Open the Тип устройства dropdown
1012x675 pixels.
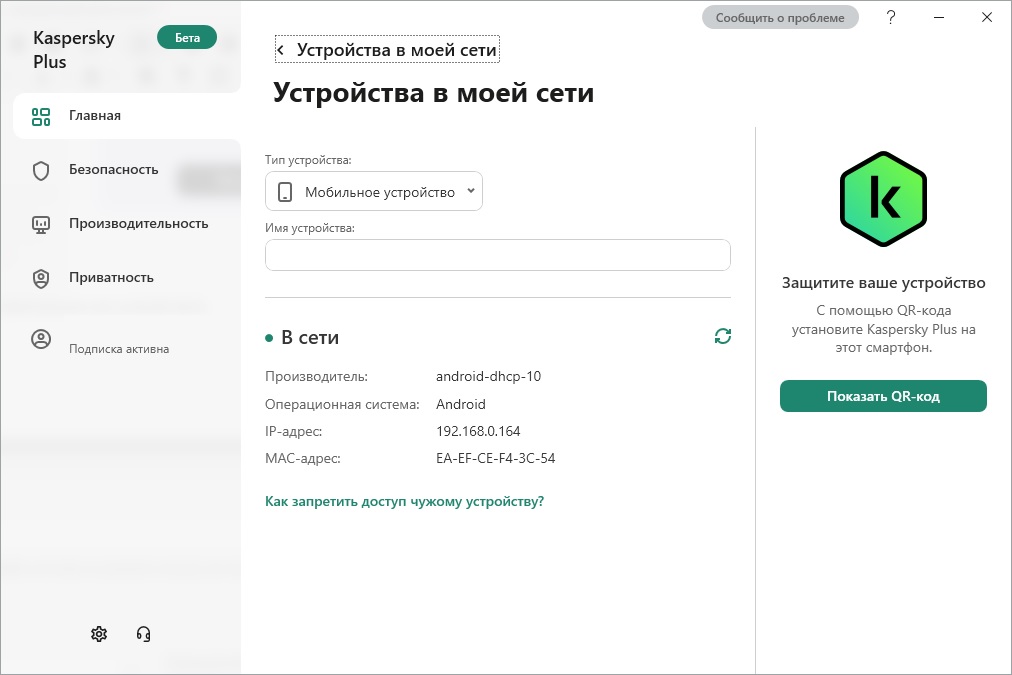[x=374, y=191]
